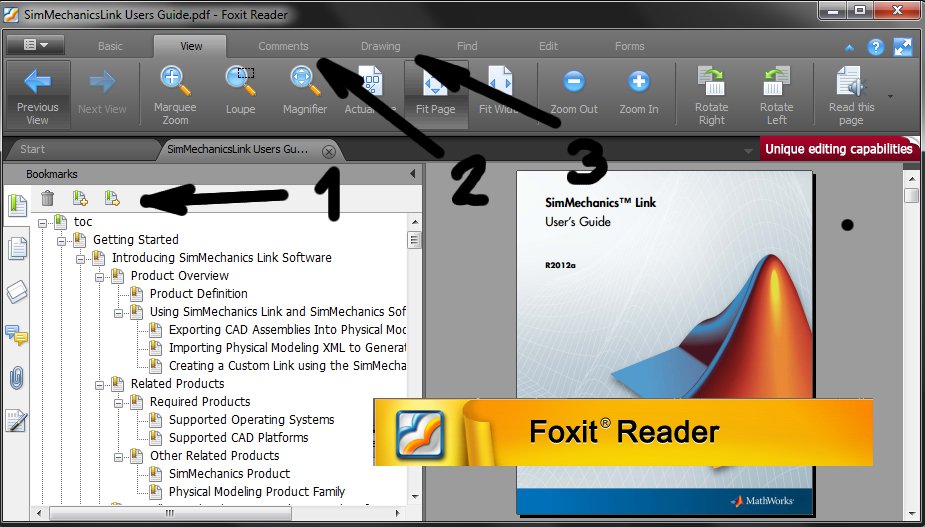Rotate the page left
This screenshot has width=925, height=527.
click(776, 94)
